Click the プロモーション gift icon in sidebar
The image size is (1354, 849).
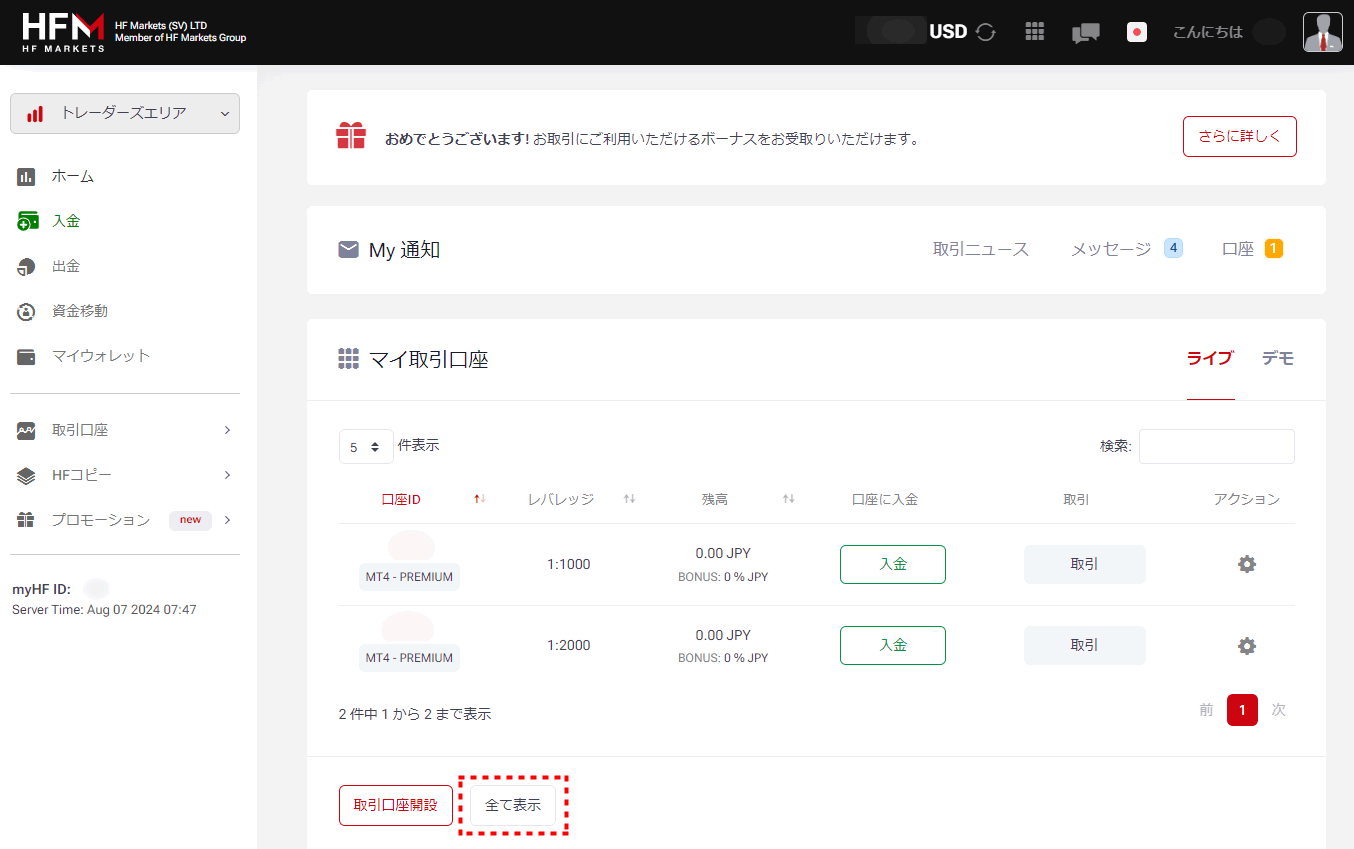click(x=26, y=520)
